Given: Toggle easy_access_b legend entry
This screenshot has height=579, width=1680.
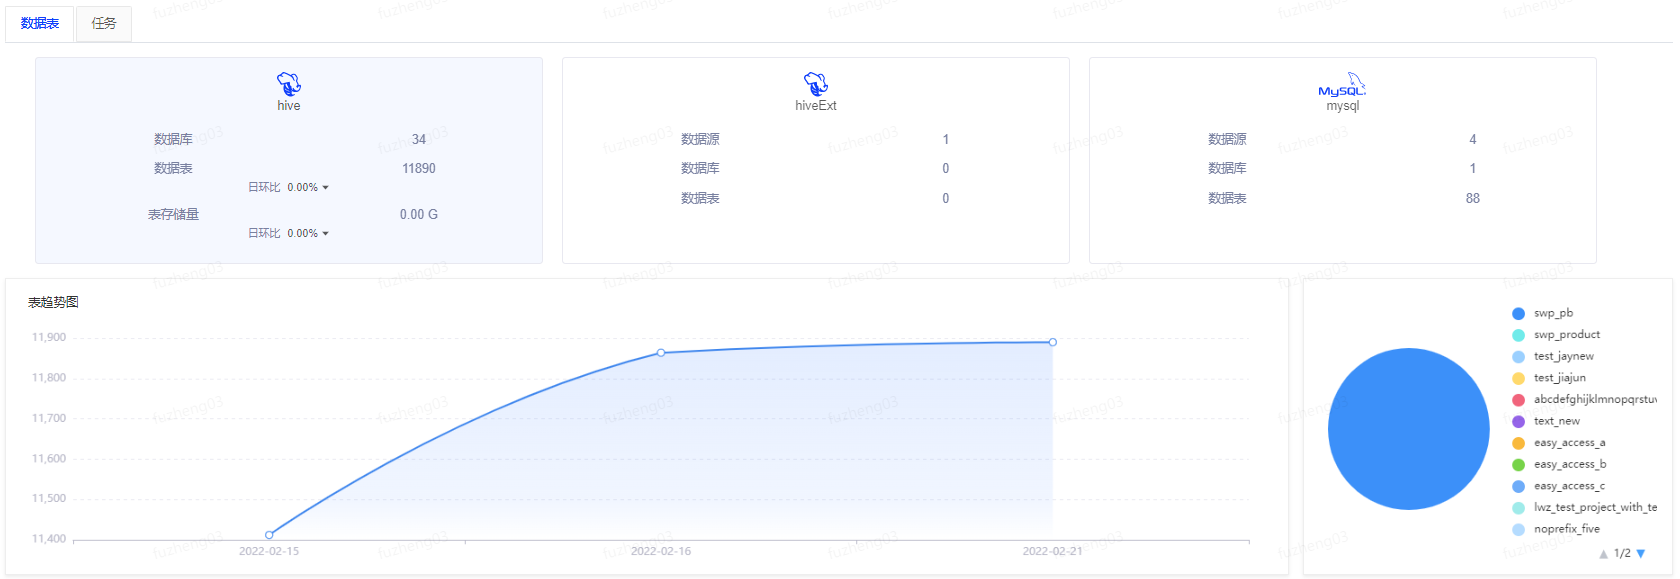Looking at the screenshot, I should [x=1559, y=464].
